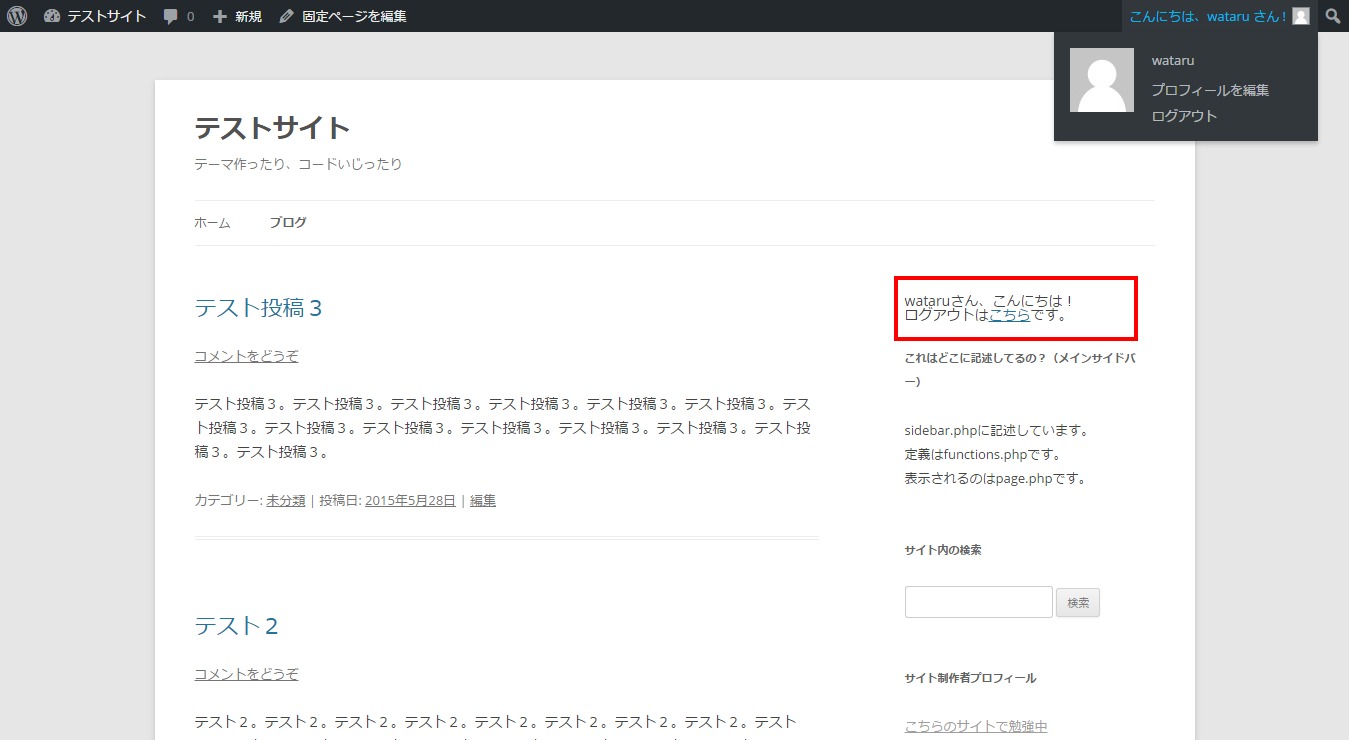The image size is (1349, 740).
Task: Open the 未分類 category link
Action: point(286,500)
